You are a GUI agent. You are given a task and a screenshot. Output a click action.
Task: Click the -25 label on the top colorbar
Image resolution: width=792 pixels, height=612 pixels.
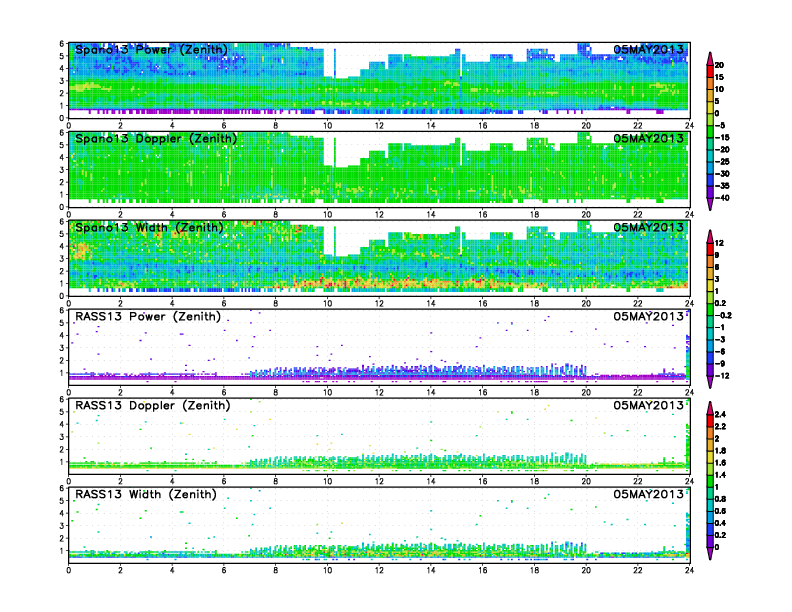(x=722, y=162)
